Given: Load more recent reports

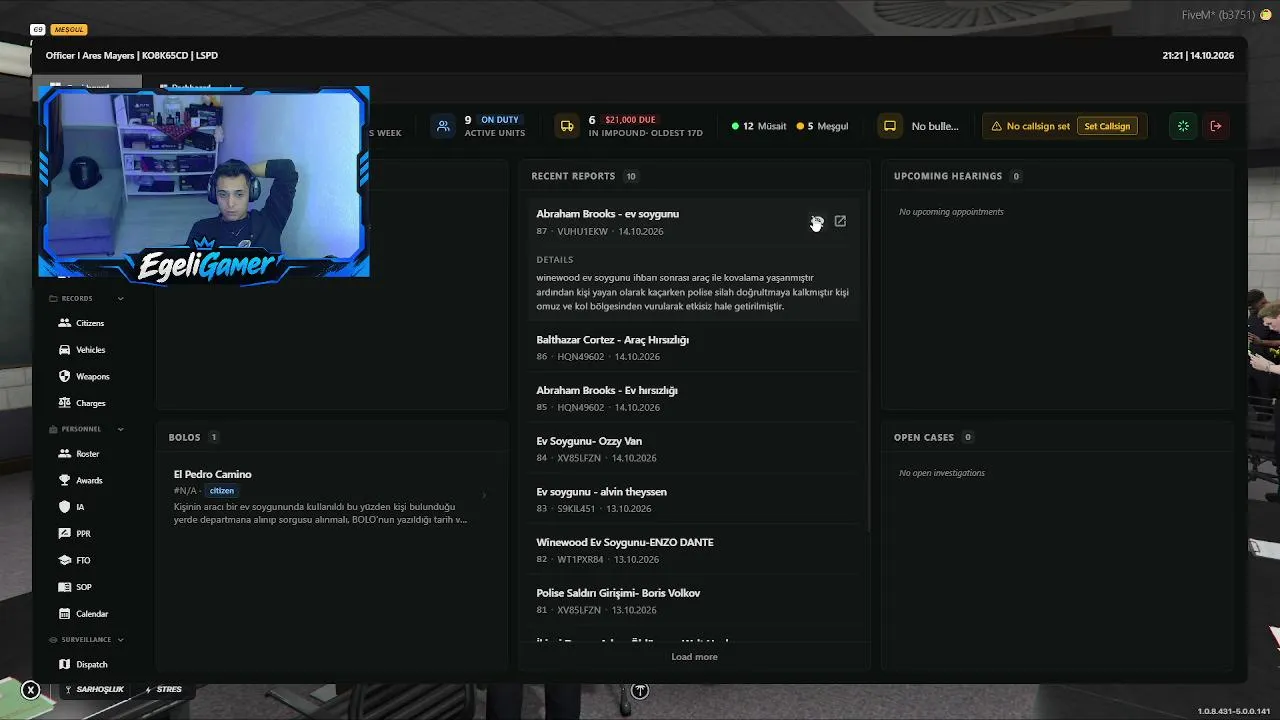Looking at the screenshot, I should click(x=694, y=657).
